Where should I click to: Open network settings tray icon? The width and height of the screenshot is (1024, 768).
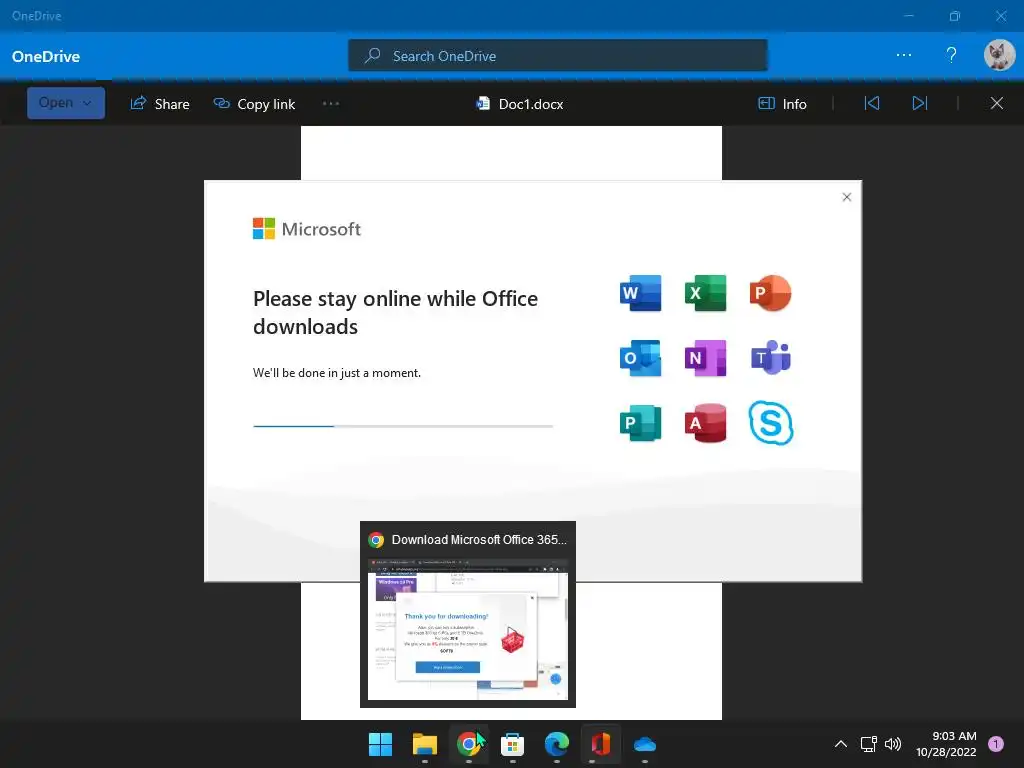point(868,744)
